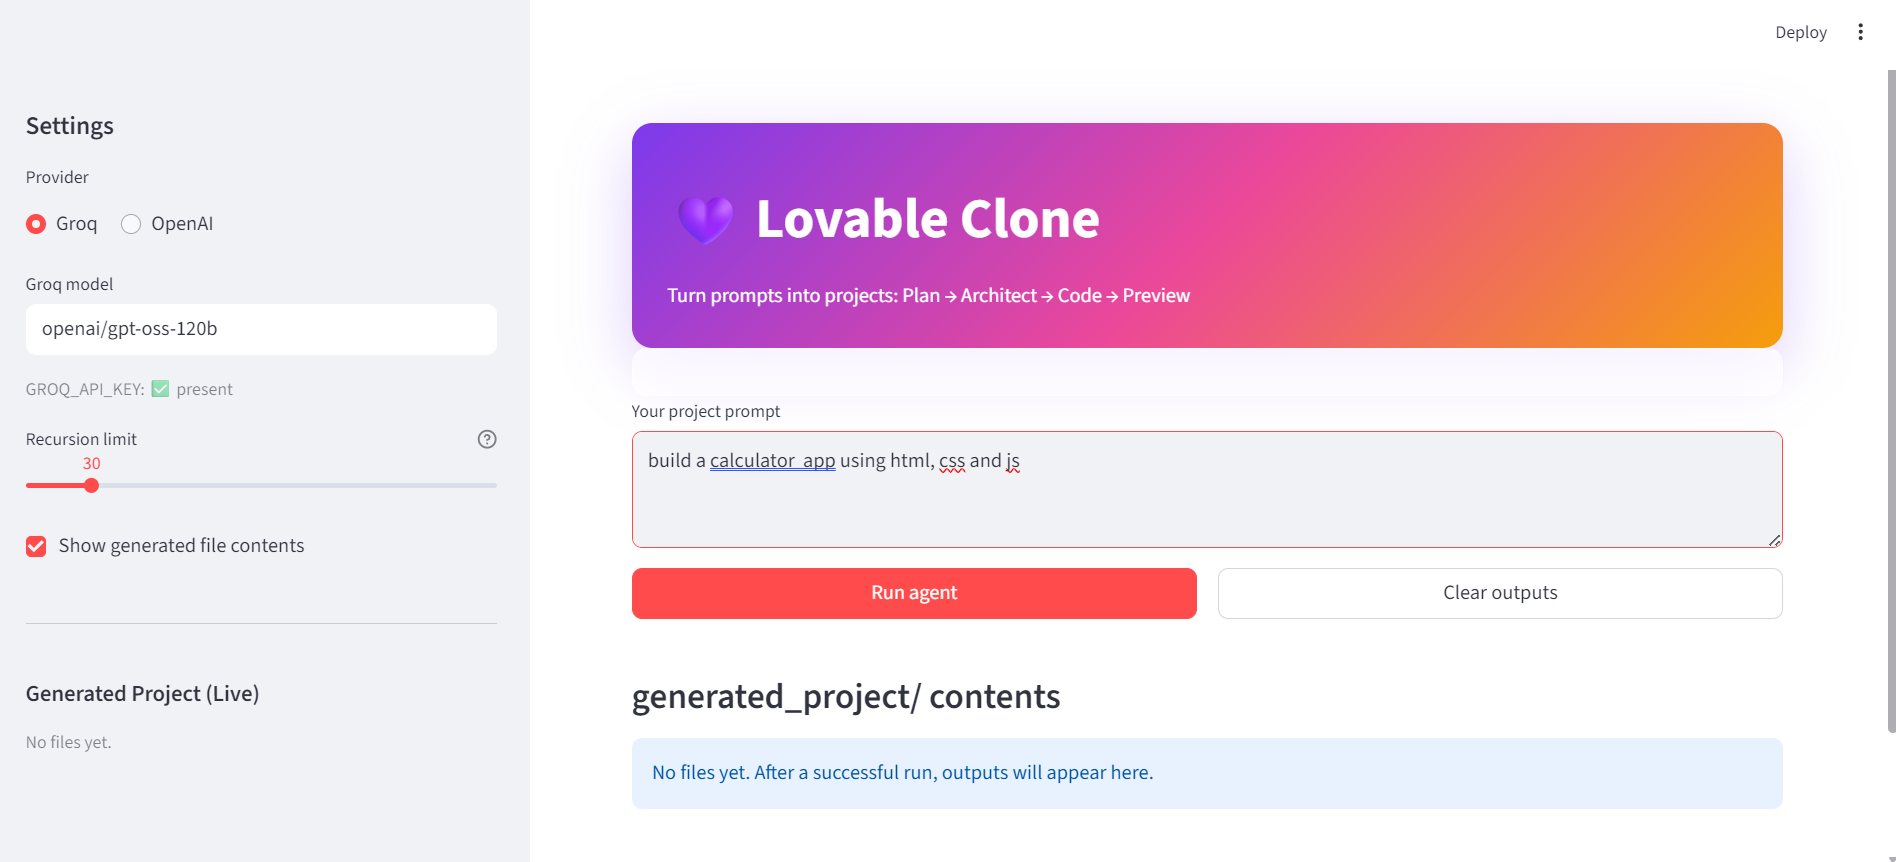The image size is (1896, 862).
Task: Click the textarea resize handle corner
Action: (x=1773, y=541)
